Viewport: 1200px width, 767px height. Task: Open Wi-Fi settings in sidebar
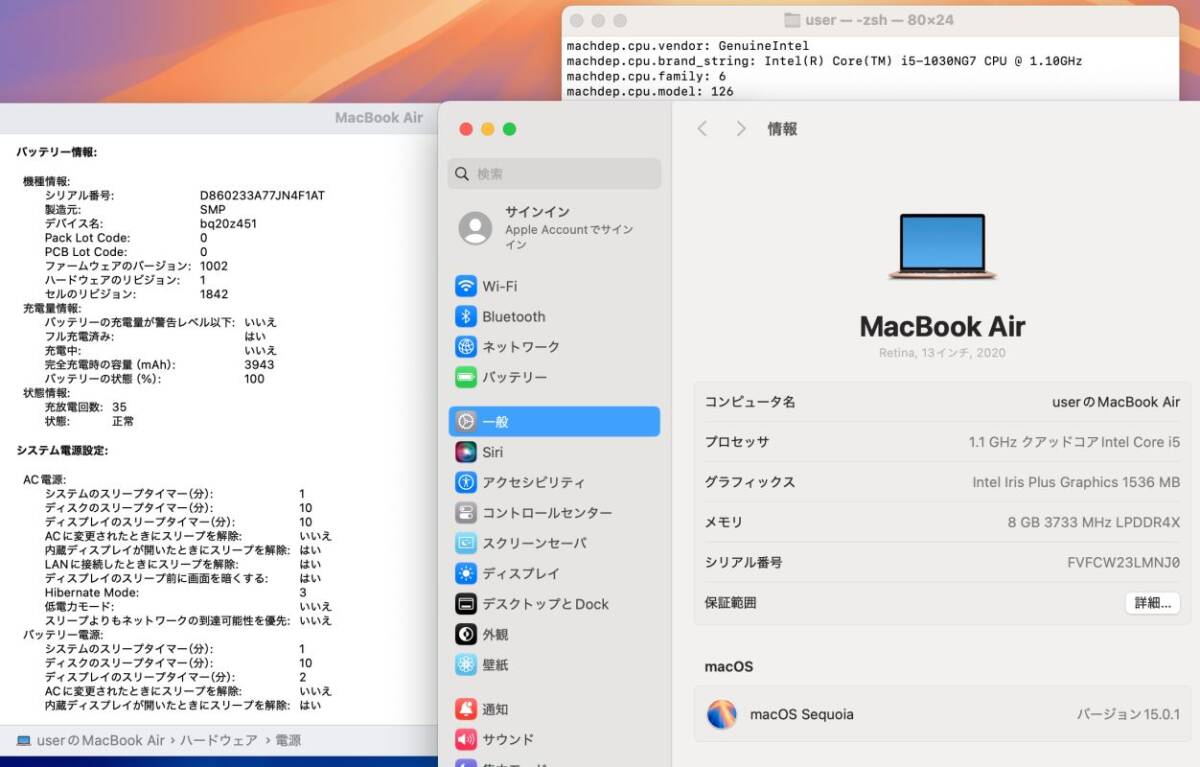(499, 286)
